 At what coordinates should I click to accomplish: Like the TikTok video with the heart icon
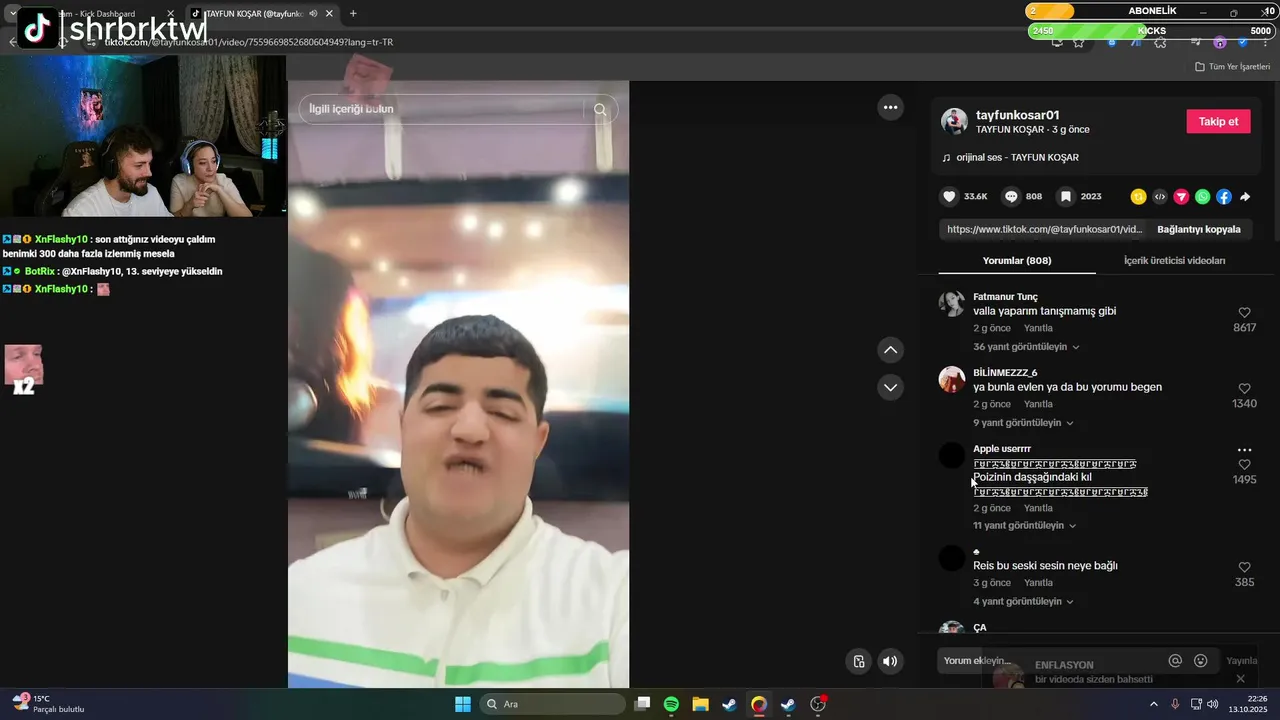click(x=949, y=197)
